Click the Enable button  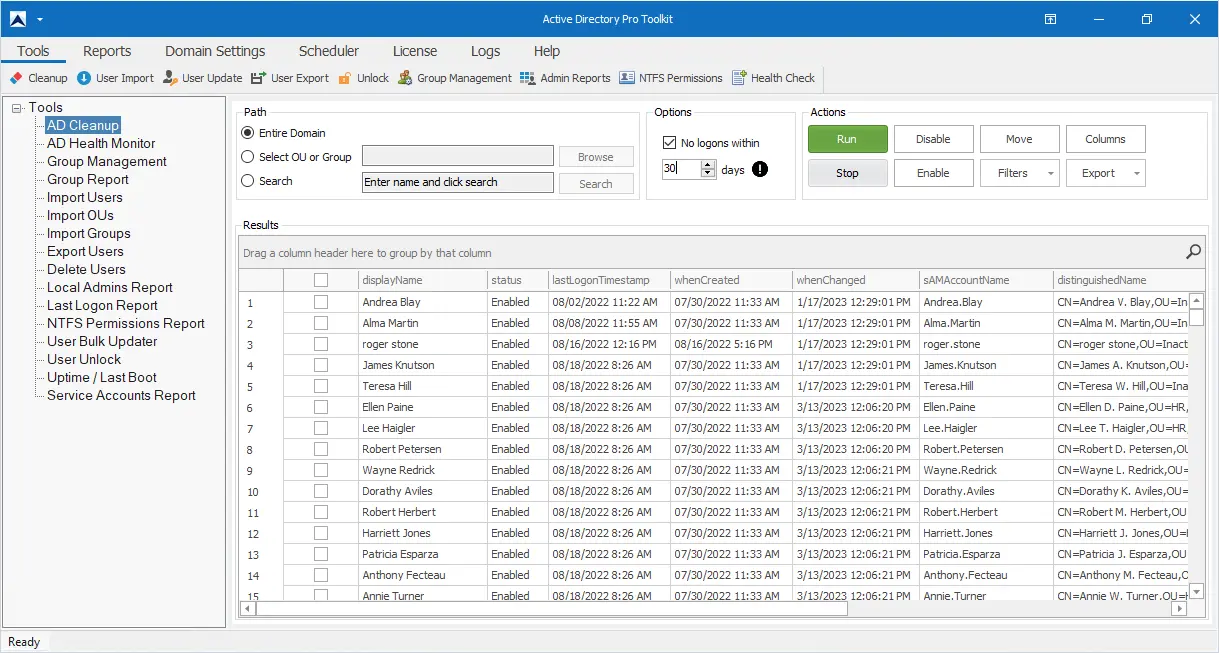933,173
